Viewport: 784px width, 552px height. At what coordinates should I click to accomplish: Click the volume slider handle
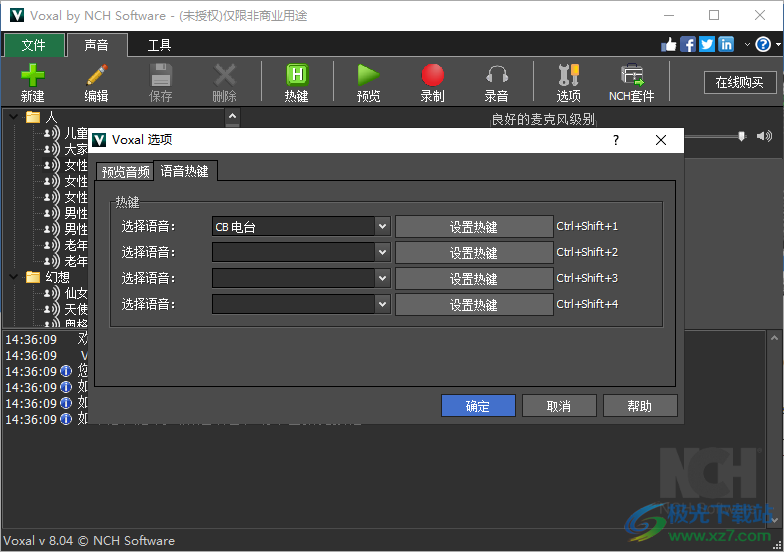pos(742,136)
